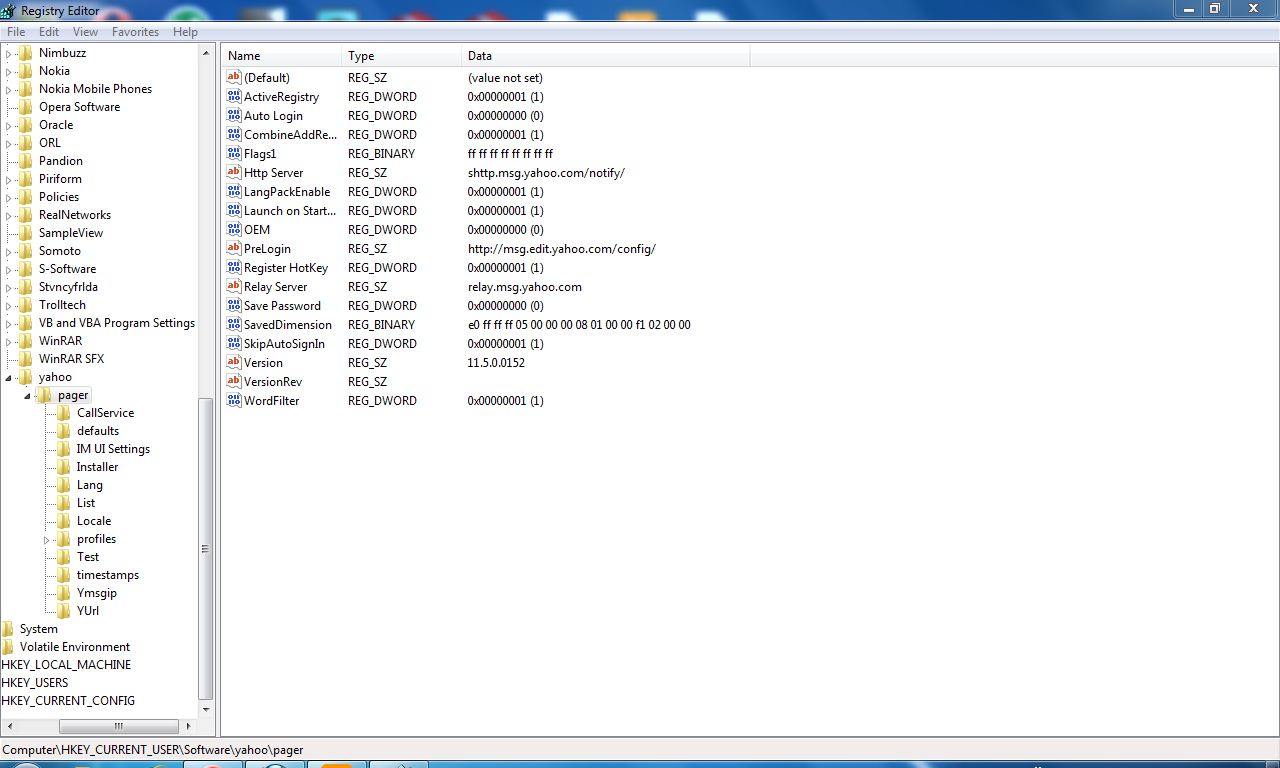Screen dimensions: 1280x768
Task: Click the Http Server string icon
Action: click(x=234, y=173)
